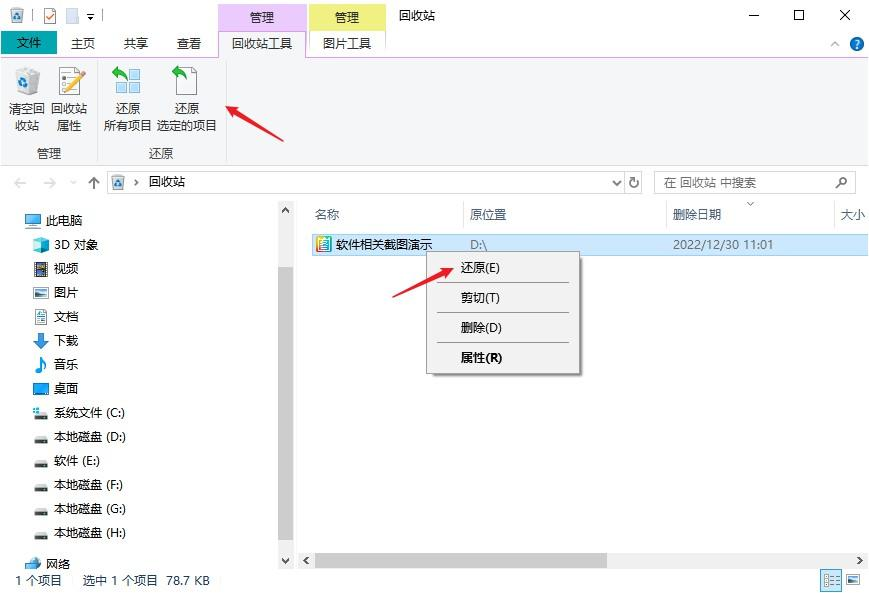Screen dimensions: 869x593
Task: Toggle the ribbon collapse chevron
Action: [836, 43]
